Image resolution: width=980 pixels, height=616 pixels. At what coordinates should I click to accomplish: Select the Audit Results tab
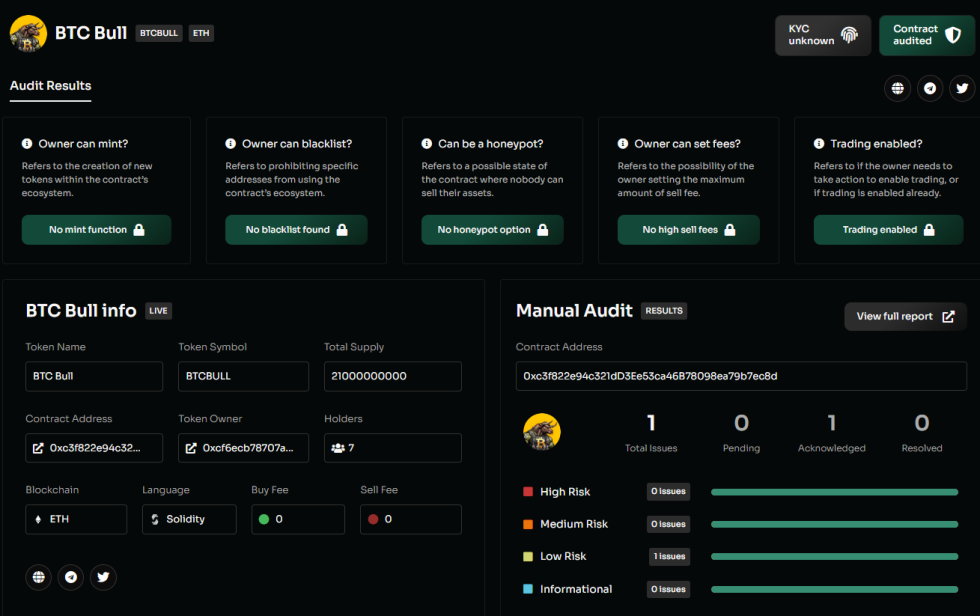tap(50, 86)
